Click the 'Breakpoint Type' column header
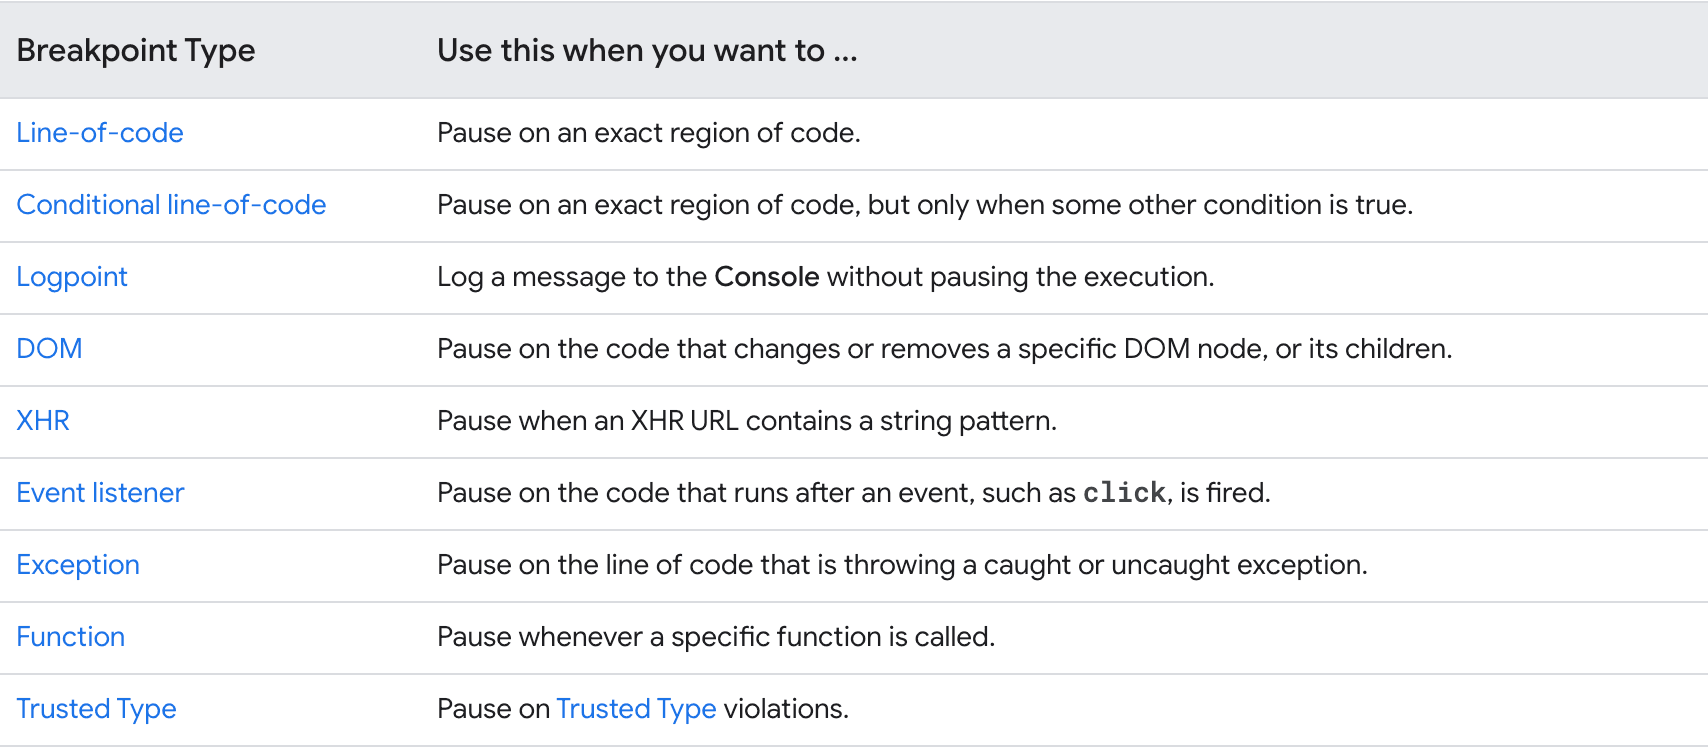The height and width of the screenshot is (747, 1708). point(136,50)
